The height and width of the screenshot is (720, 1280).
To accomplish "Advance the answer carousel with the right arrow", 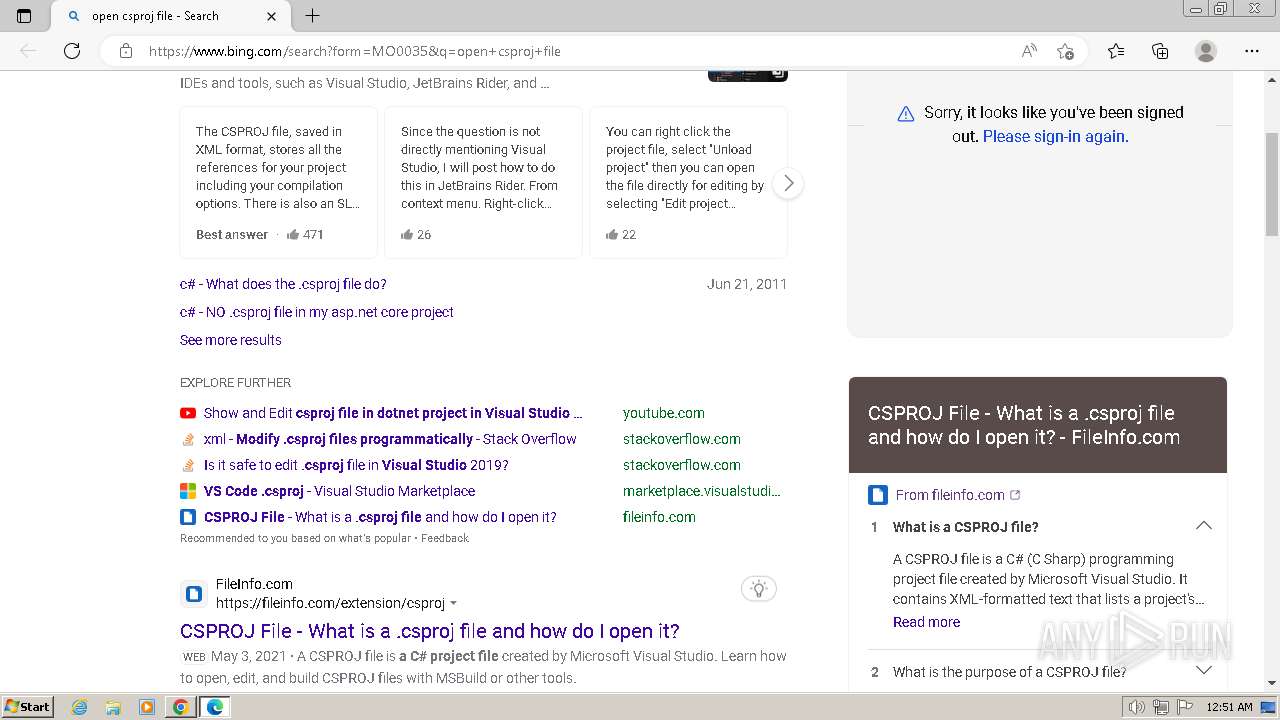I will (x=788, y=183).
